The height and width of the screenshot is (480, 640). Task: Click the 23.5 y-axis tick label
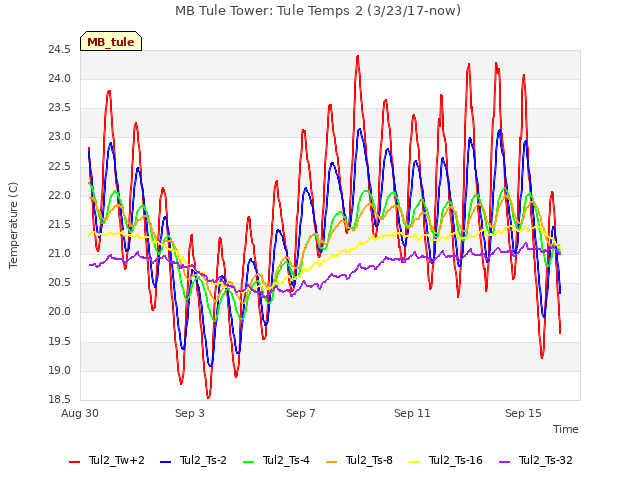60,108
